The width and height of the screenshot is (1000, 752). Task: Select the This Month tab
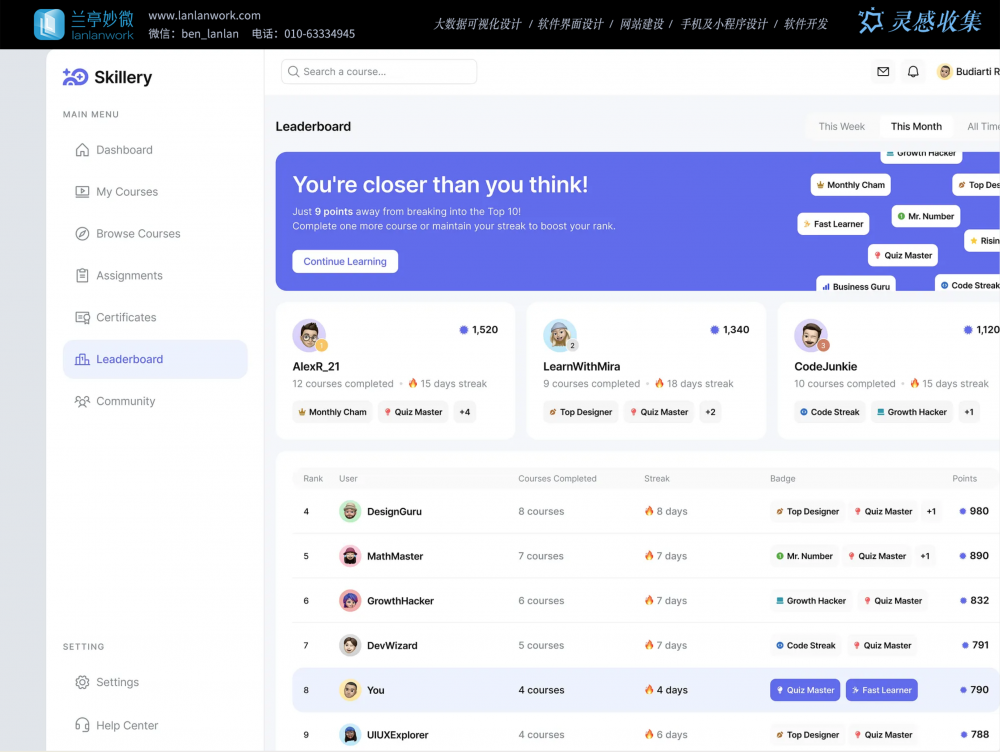click(x=916, y=127)
